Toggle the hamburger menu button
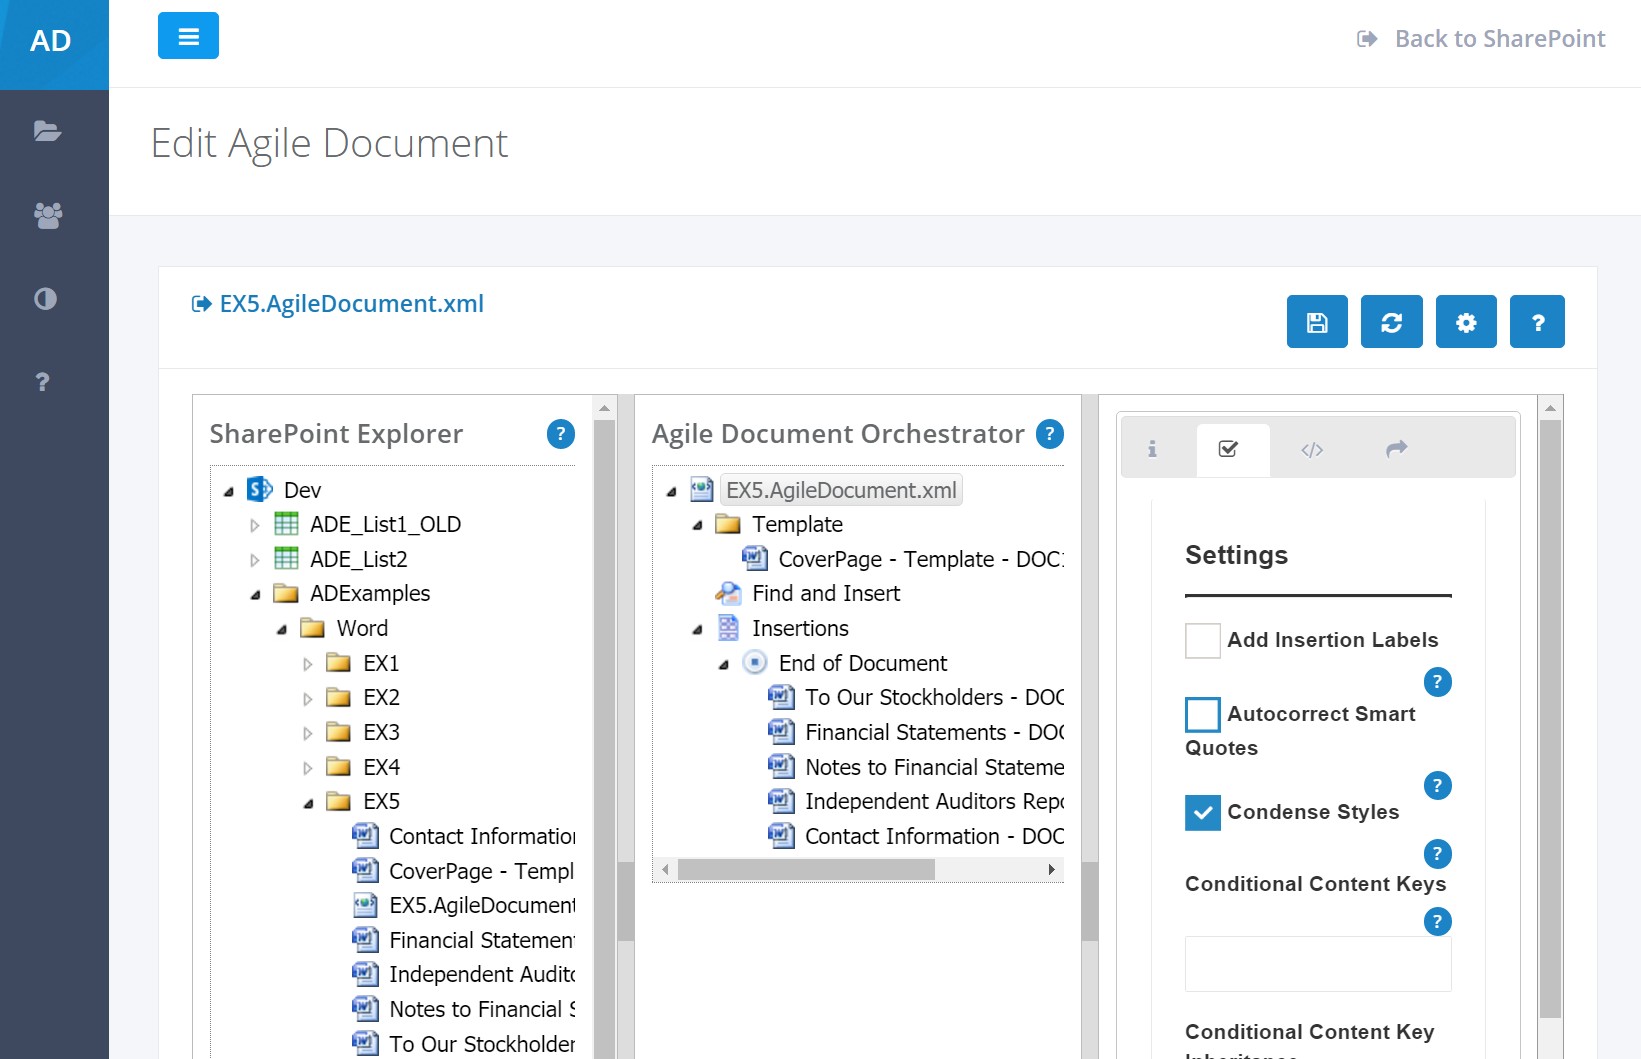 188,36
